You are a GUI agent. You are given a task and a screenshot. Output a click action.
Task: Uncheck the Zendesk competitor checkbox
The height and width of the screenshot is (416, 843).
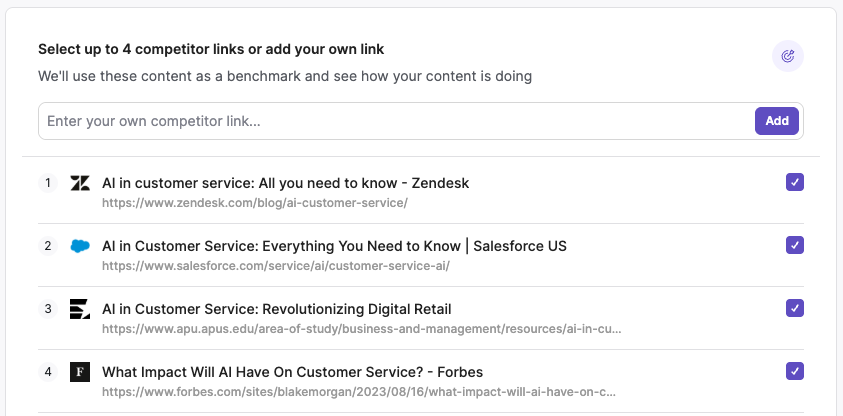(795, 182)
